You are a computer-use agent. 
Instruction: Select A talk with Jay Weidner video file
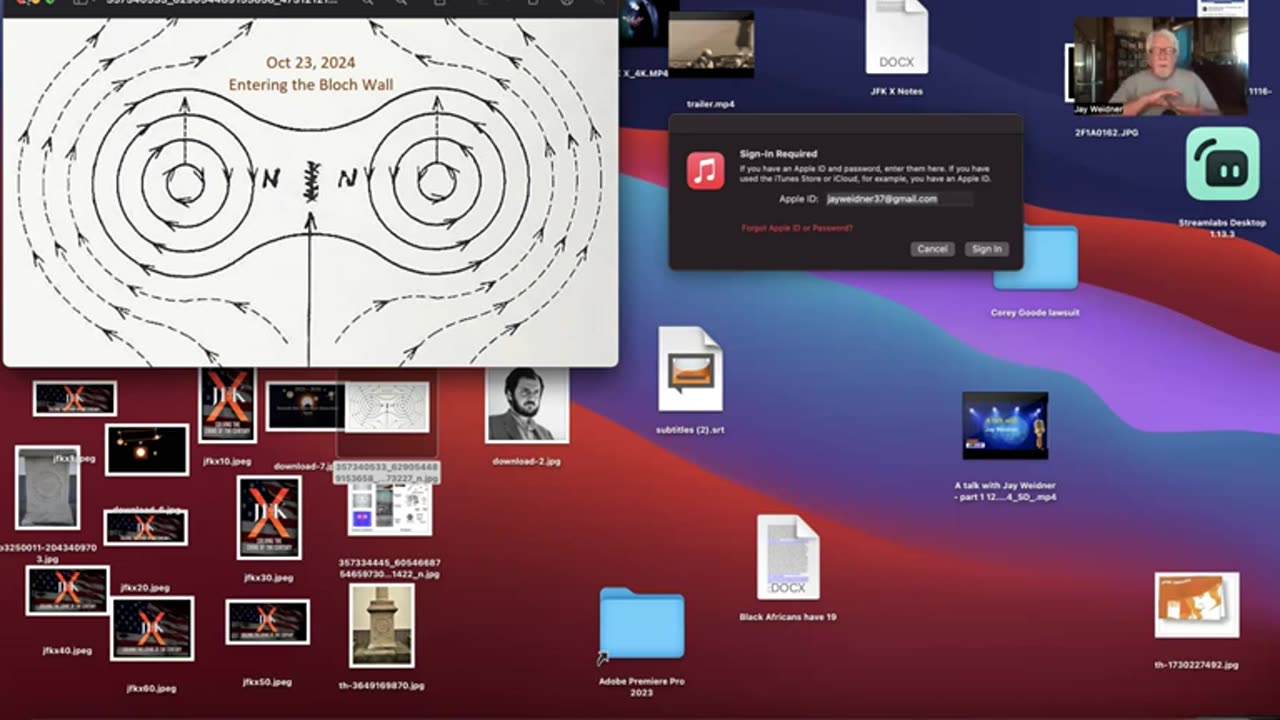coord(1005,426)
